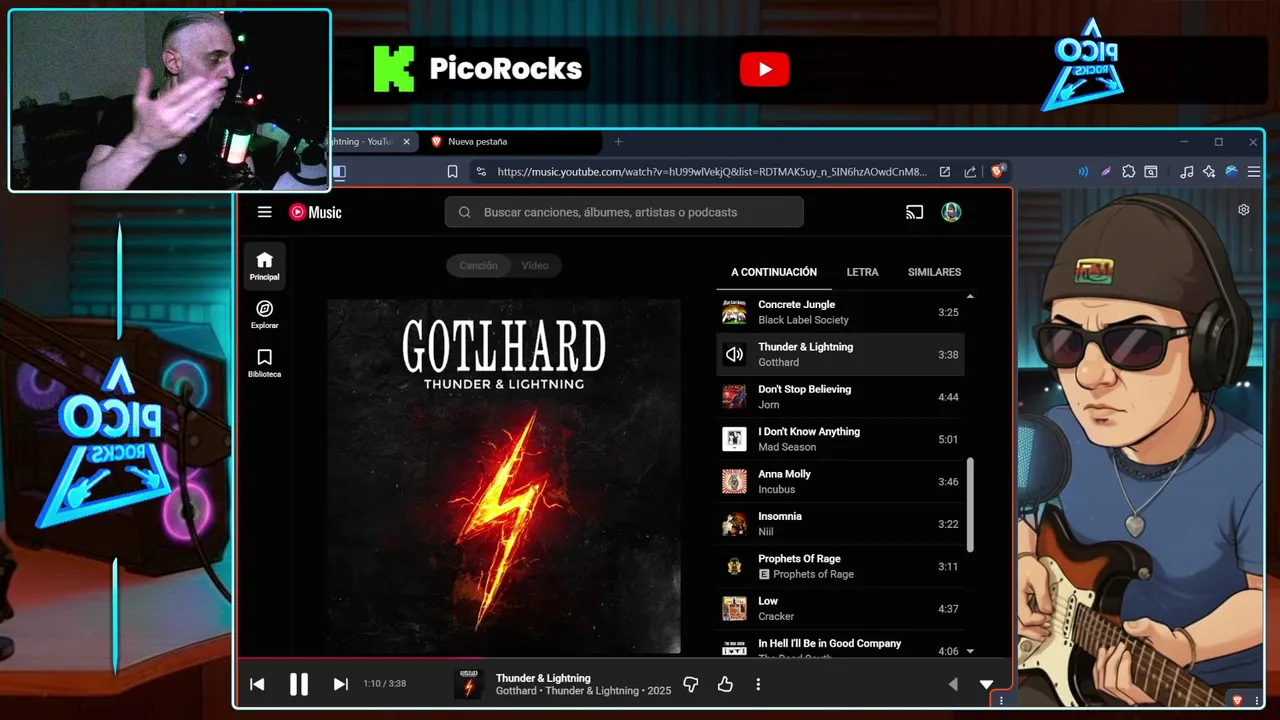The width and height of the screenshot is (1280, 720).
Task: Click the Brave wallet icon near menu
Action: pyautogui.click(x=1231, y=172)
